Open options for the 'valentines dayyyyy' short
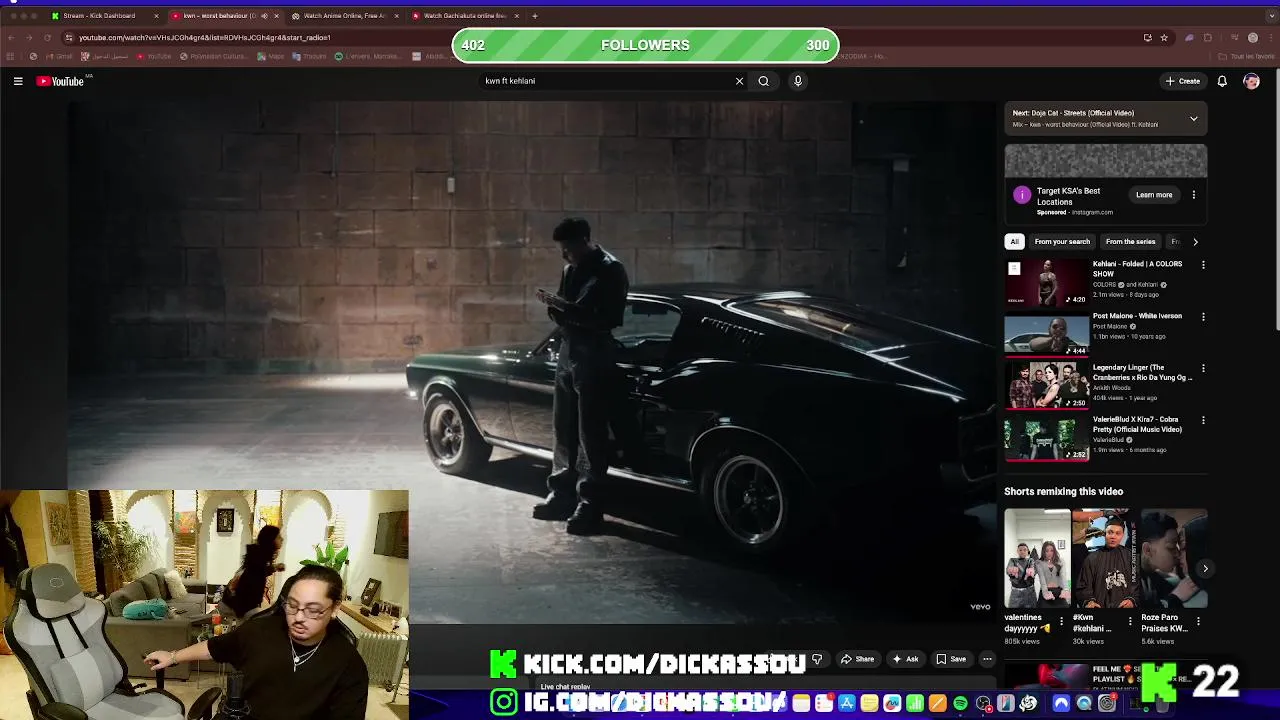 pos(1062,621)
